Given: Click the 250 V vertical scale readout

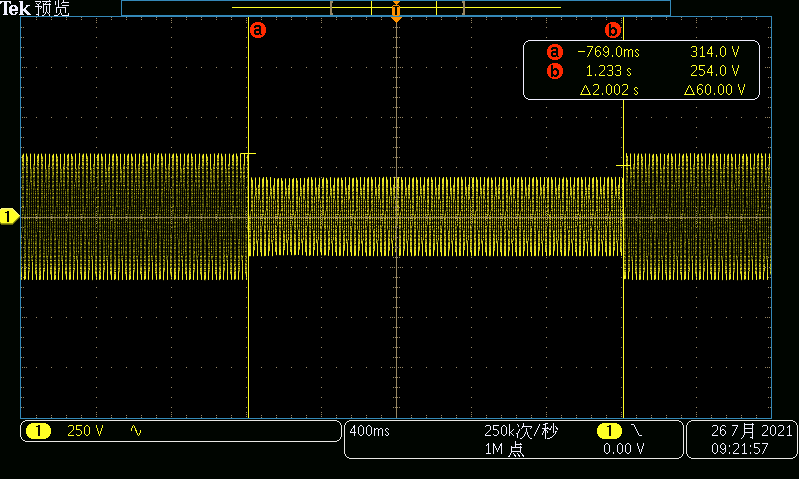Looking at the screenshot, I should coord(85,431).
